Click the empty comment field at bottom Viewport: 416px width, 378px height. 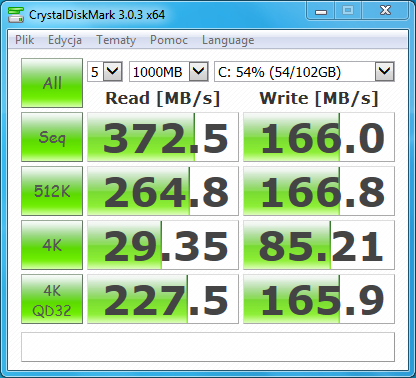click(x=208, y=347)
